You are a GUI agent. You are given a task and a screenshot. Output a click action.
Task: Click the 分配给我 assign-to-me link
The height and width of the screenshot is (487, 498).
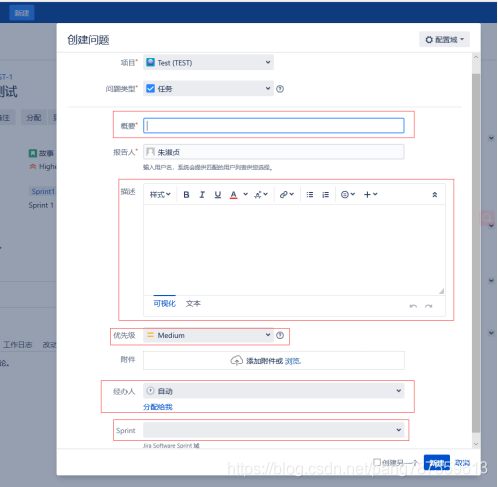coord(158,407)
